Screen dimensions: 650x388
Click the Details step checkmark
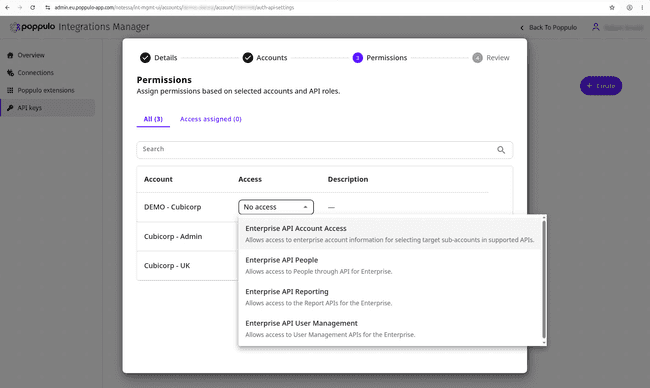pos(145,58)
